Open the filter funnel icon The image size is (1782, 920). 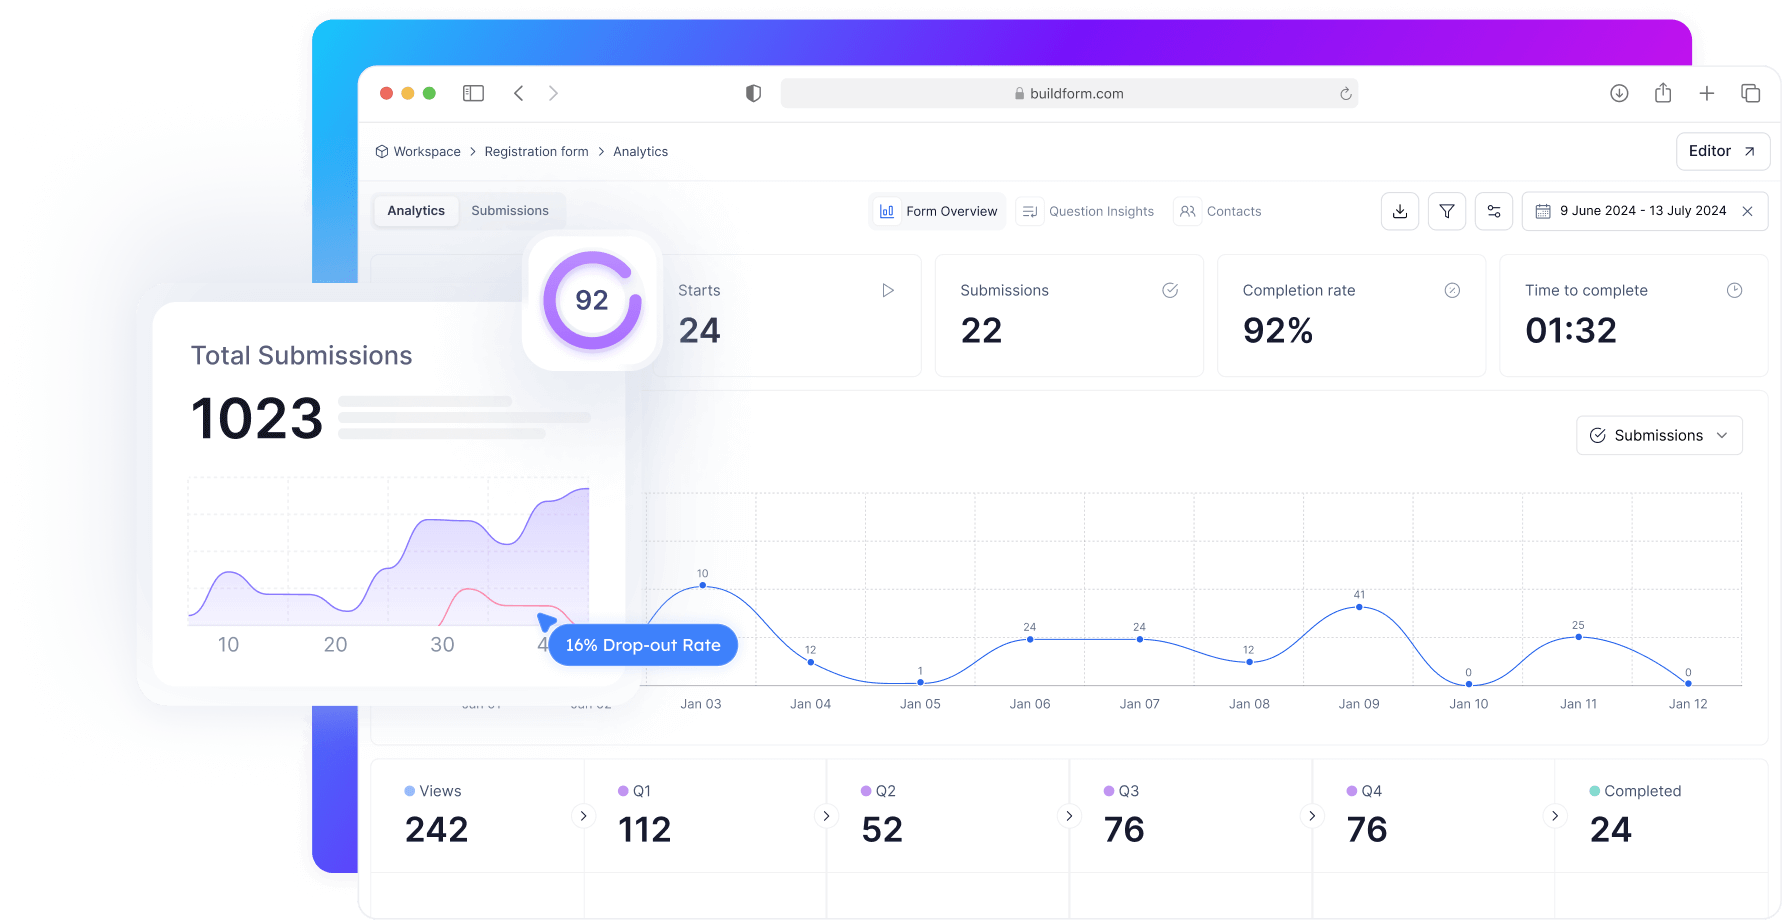point(1446,211)
